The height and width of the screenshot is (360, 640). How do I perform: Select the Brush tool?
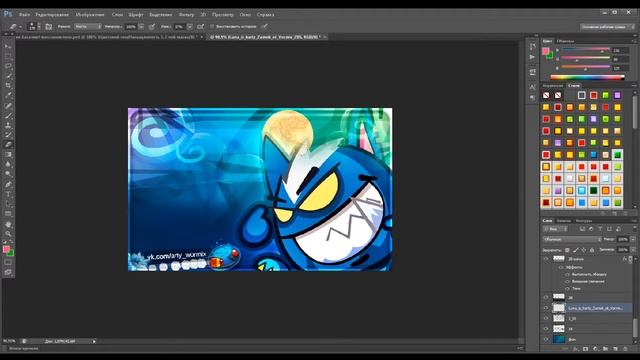[8, 116]
